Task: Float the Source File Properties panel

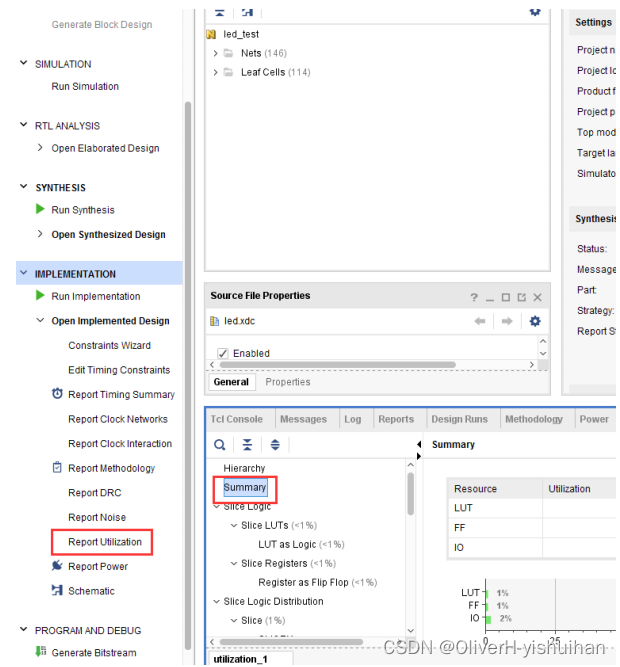Action: point(521,297)
